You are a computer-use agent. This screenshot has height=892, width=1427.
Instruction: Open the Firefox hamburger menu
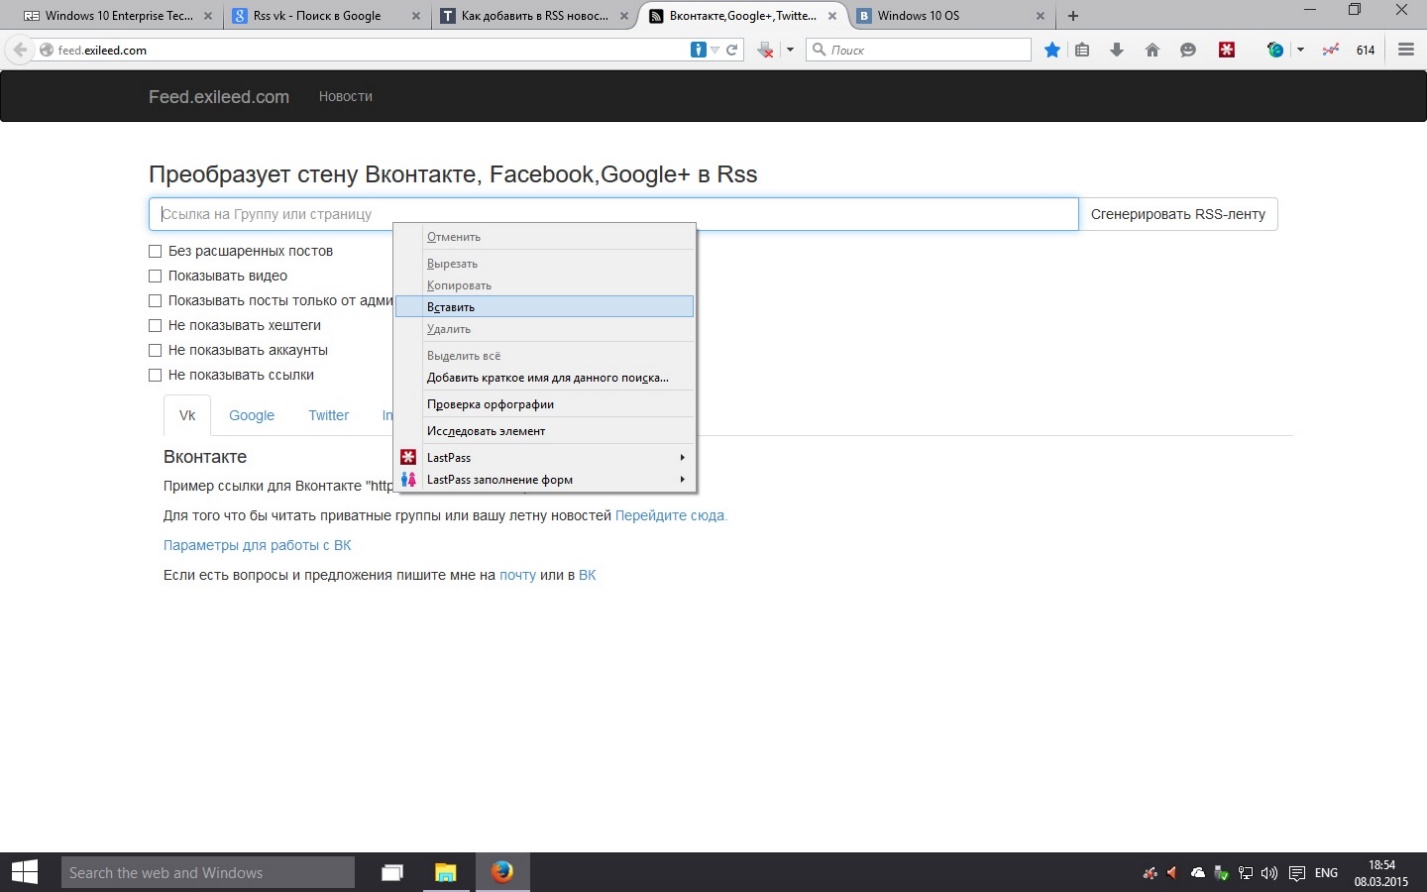1406,50
